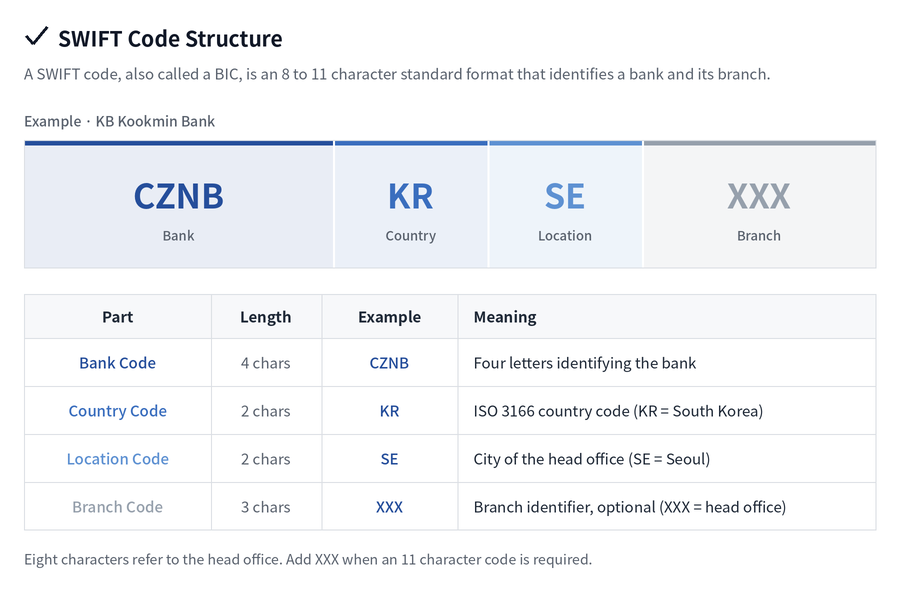Click the Length column header

pyautogui.click(x=266, y=317)
